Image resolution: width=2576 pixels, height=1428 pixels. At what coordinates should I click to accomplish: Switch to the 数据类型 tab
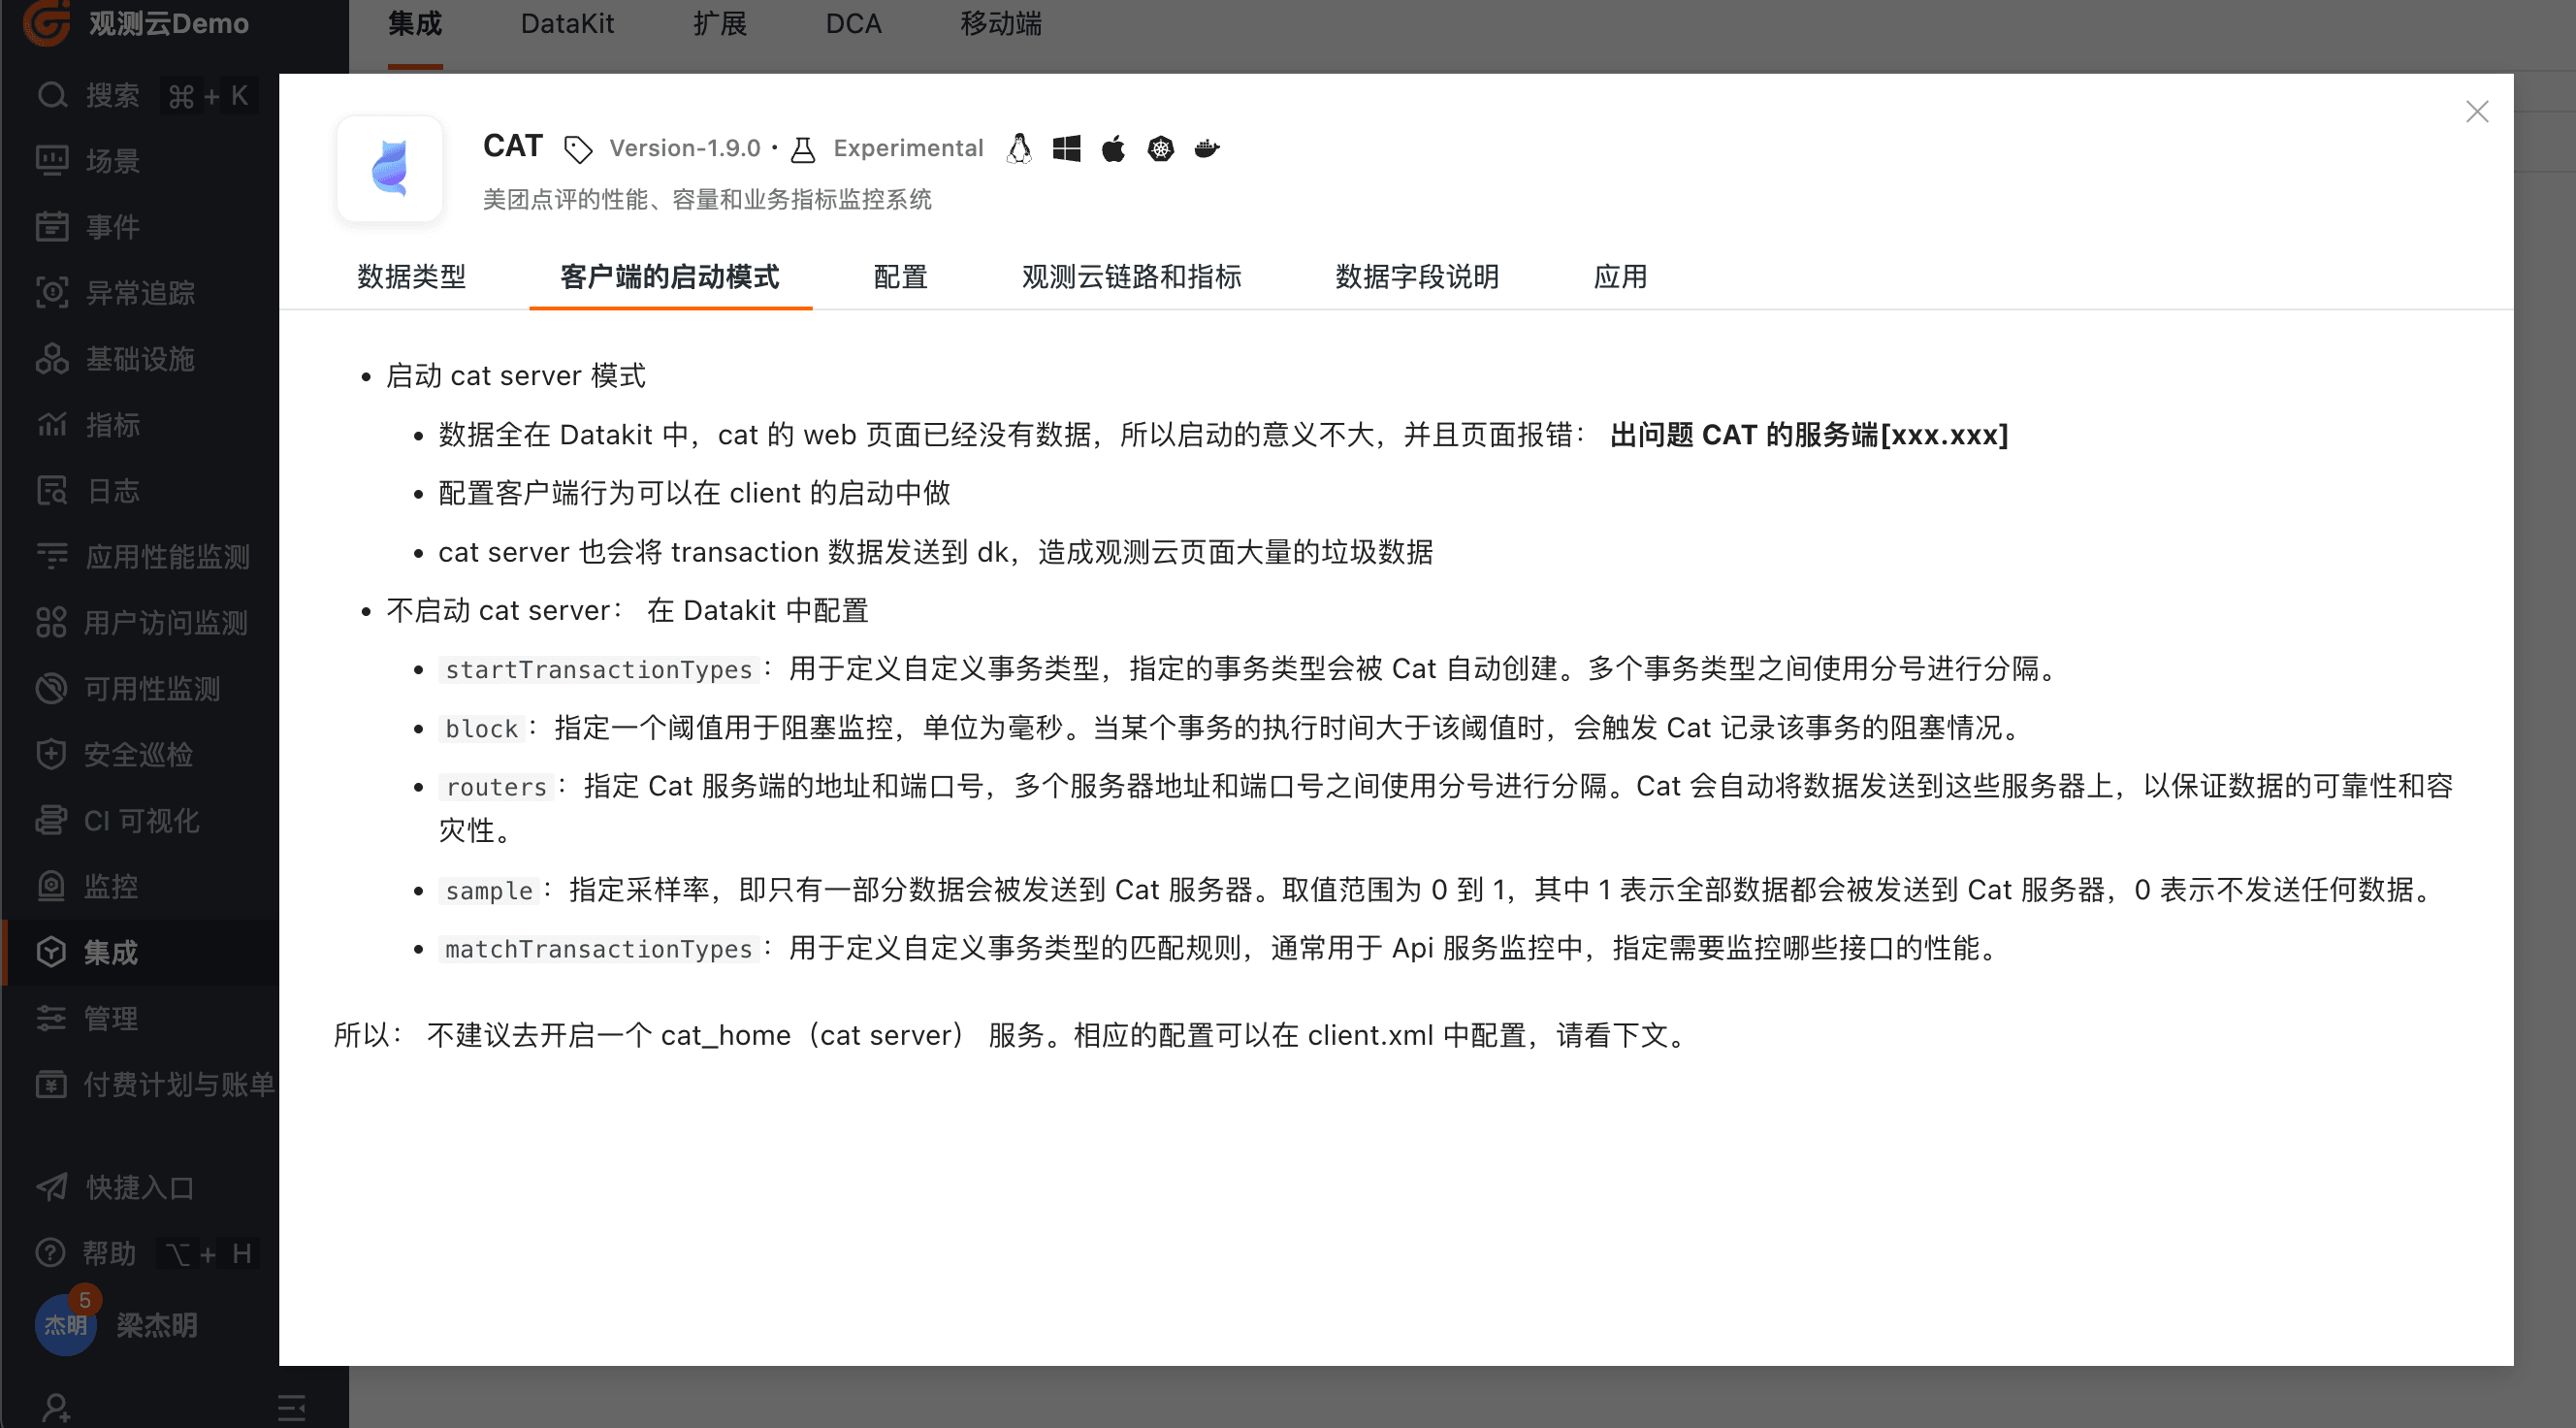(411, 277)
